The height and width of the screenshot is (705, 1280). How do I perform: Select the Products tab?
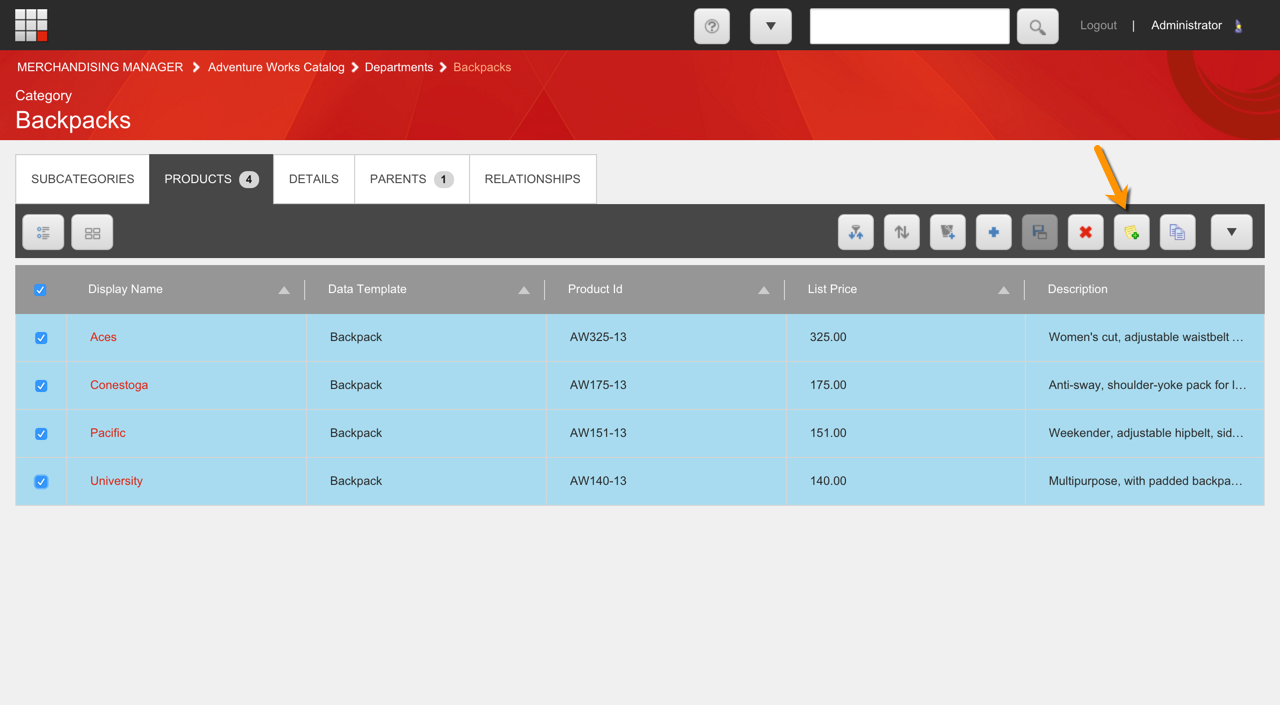point(211,179)
